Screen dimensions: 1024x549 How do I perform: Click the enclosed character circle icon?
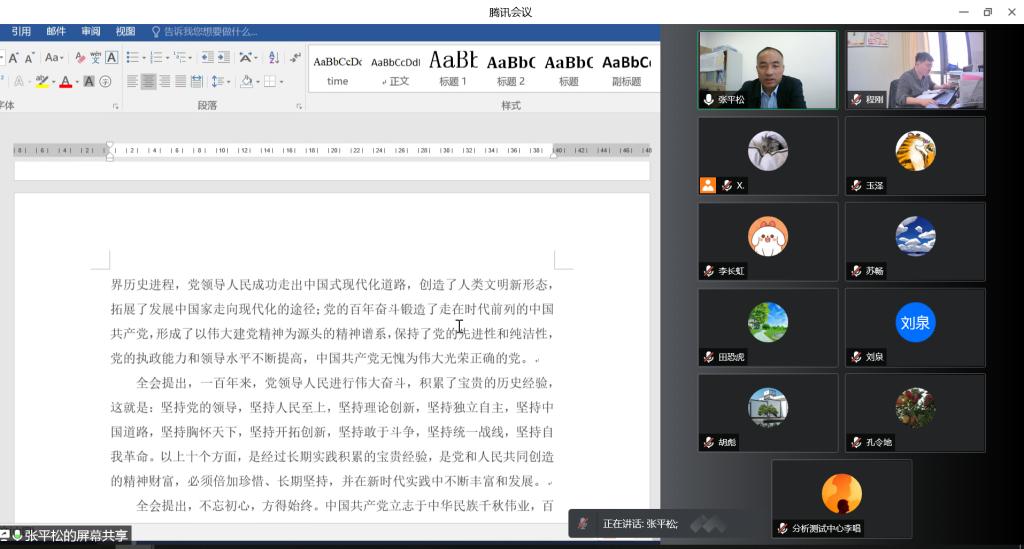click(x=105, y=82)
